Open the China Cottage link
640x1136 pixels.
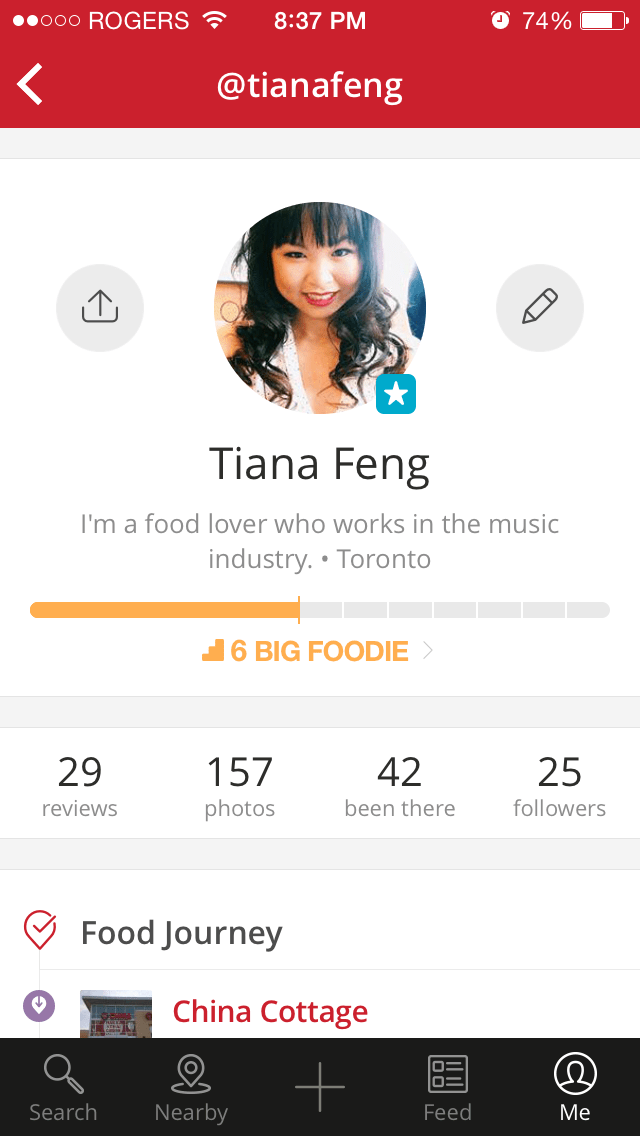(x=270, y=1012)
